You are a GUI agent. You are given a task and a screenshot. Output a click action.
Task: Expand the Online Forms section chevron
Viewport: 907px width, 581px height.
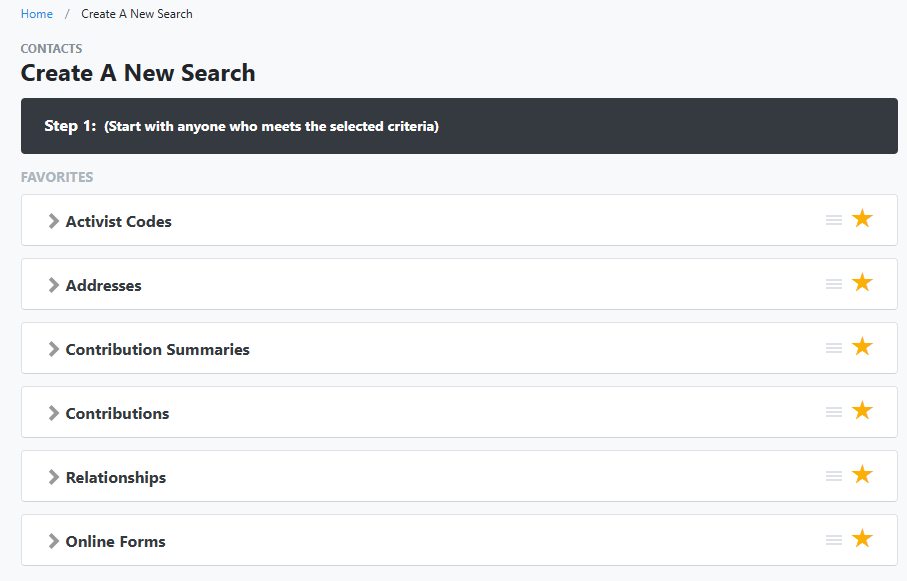pos(54,542)
